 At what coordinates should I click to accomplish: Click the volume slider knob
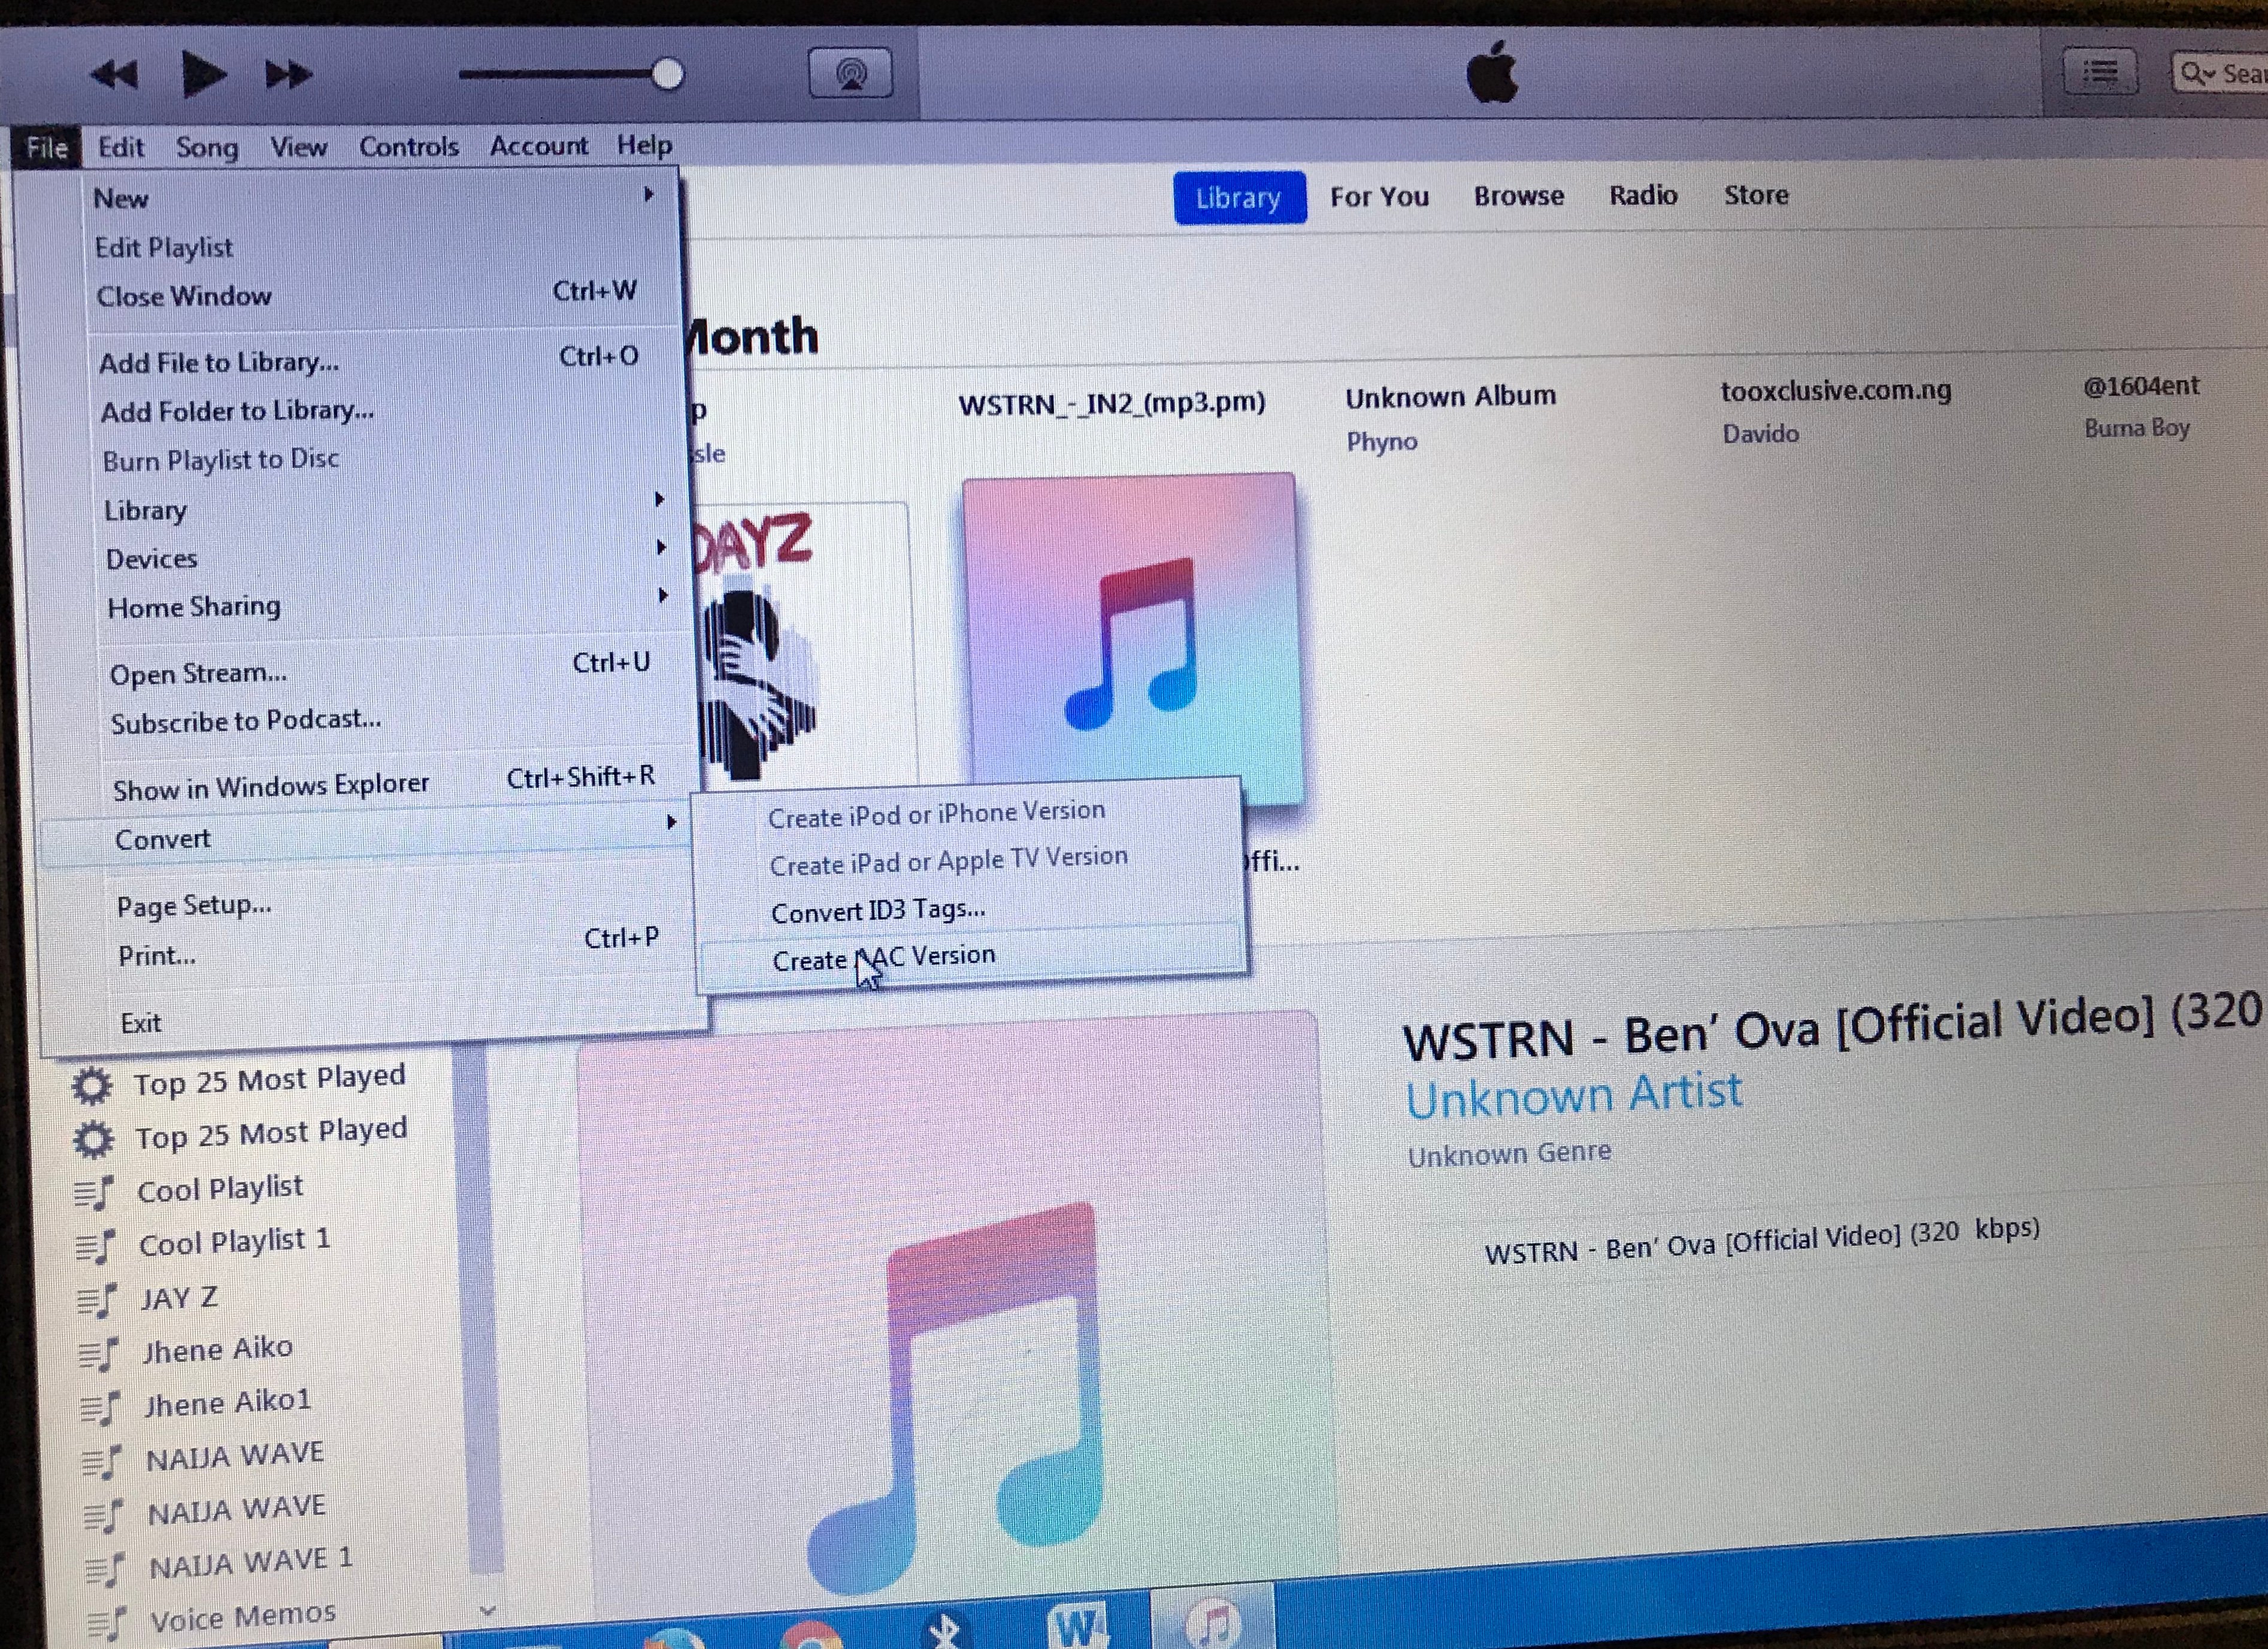click(x=666, y=74)
